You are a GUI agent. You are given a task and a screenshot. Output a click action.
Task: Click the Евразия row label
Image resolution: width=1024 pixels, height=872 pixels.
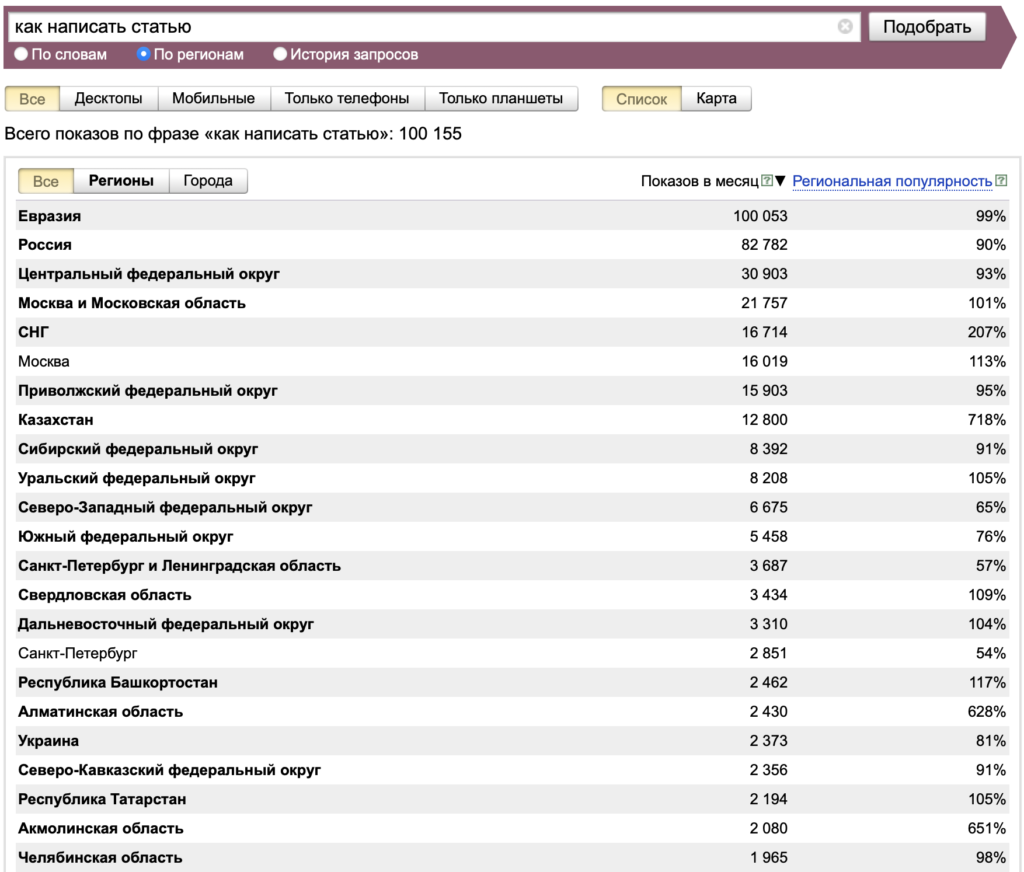[x=50, y=216]
